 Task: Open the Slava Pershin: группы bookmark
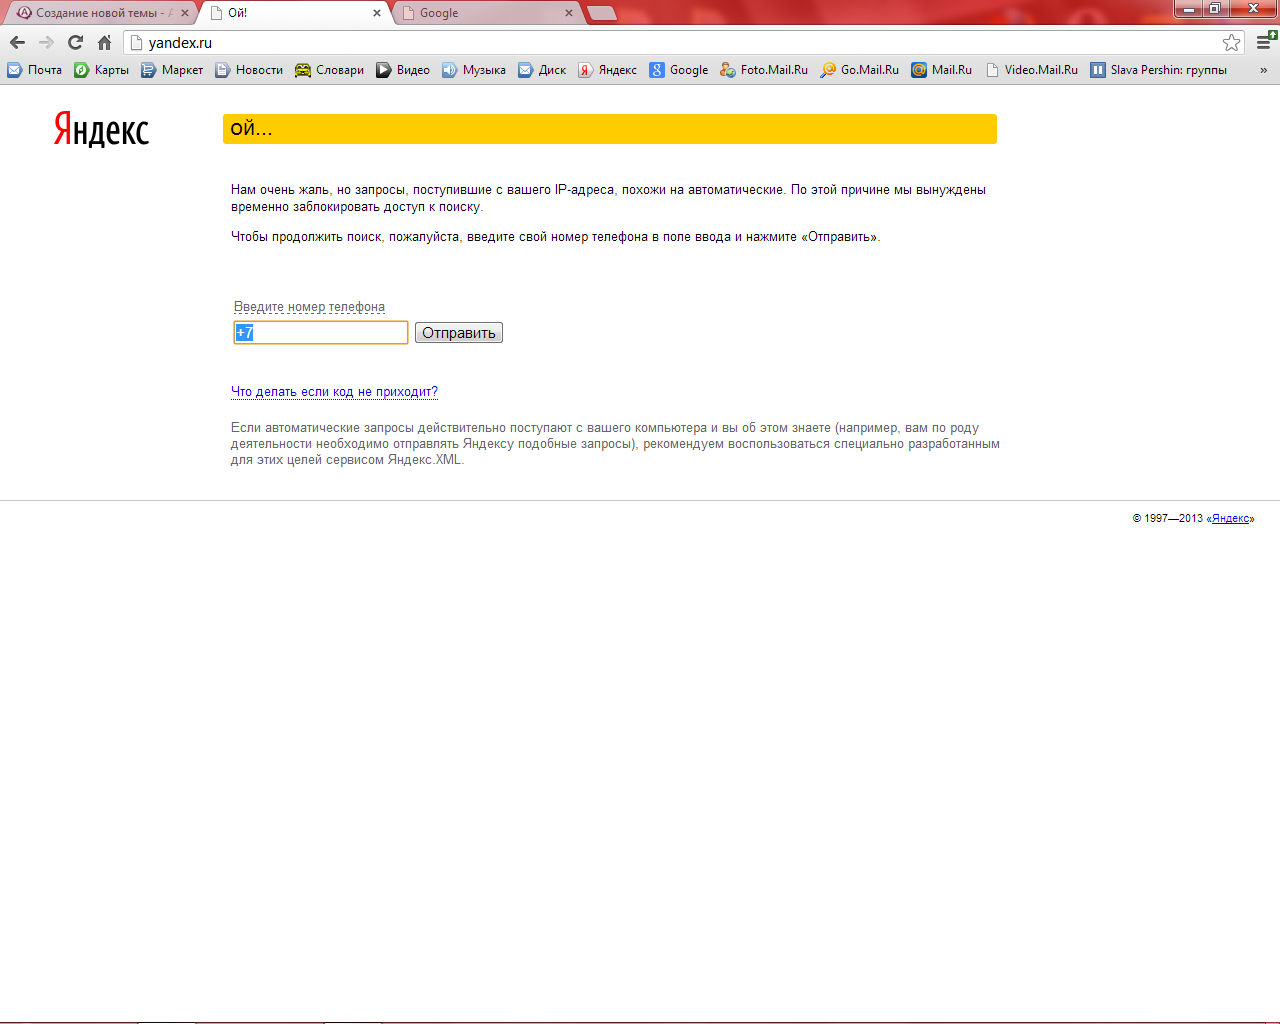(1159, 70)
